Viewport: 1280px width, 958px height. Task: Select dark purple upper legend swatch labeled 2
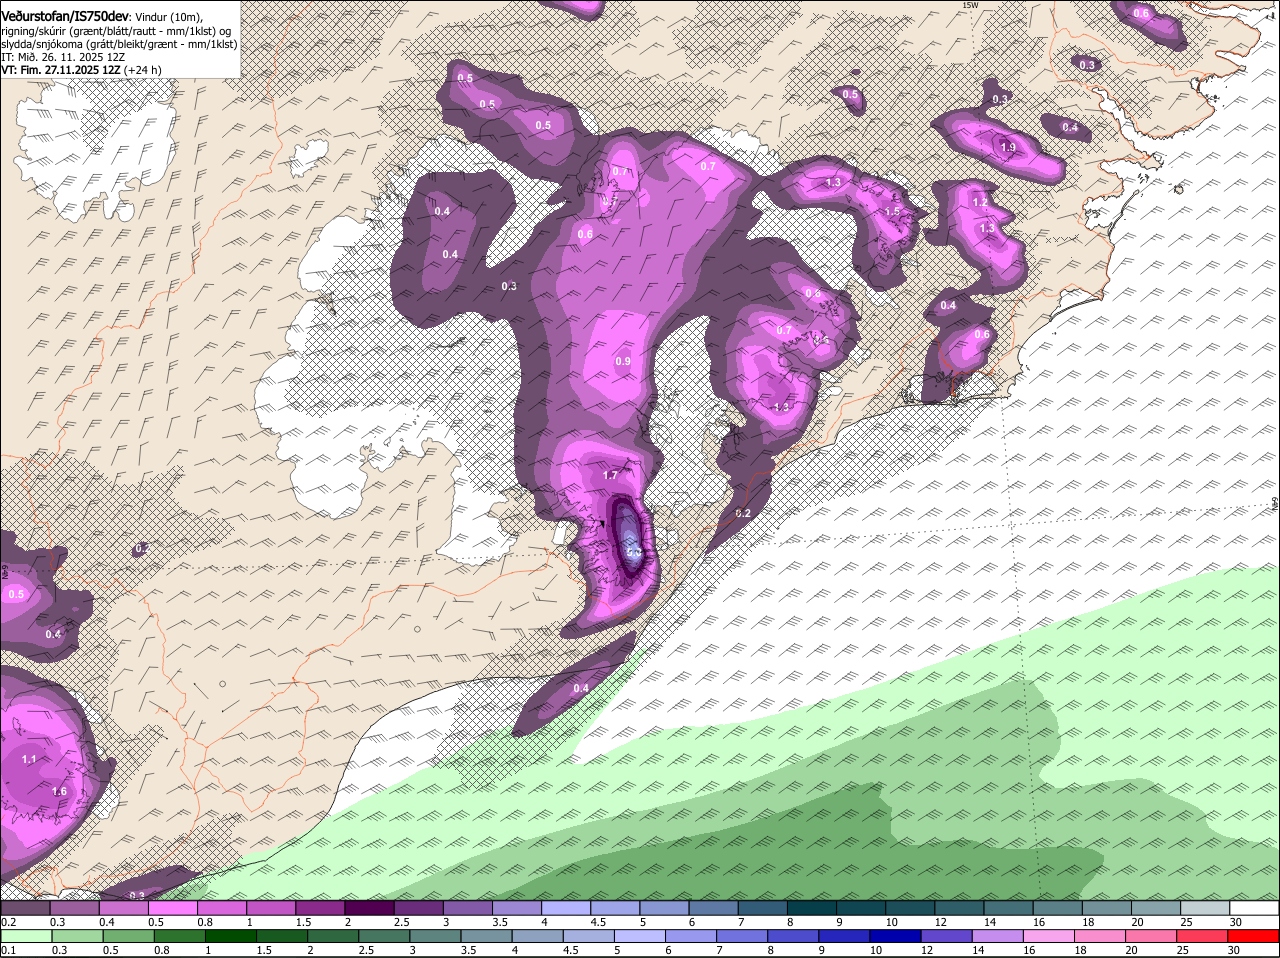(x=369, y=908)
